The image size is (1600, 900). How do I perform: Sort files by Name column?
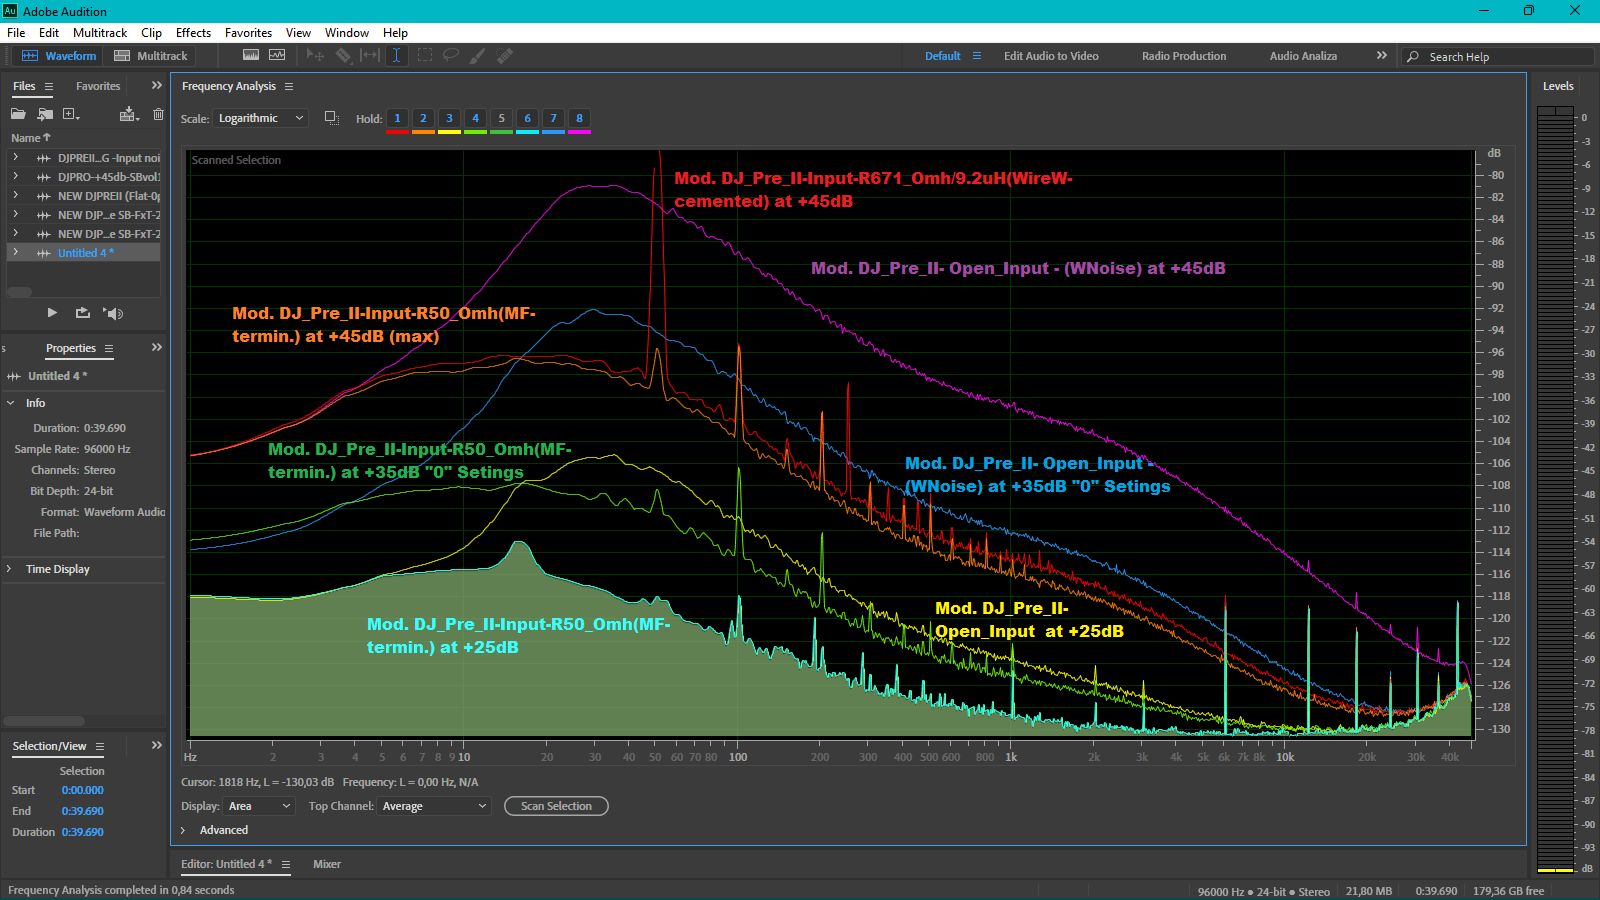pyautogui.click(x=30, y=138)
